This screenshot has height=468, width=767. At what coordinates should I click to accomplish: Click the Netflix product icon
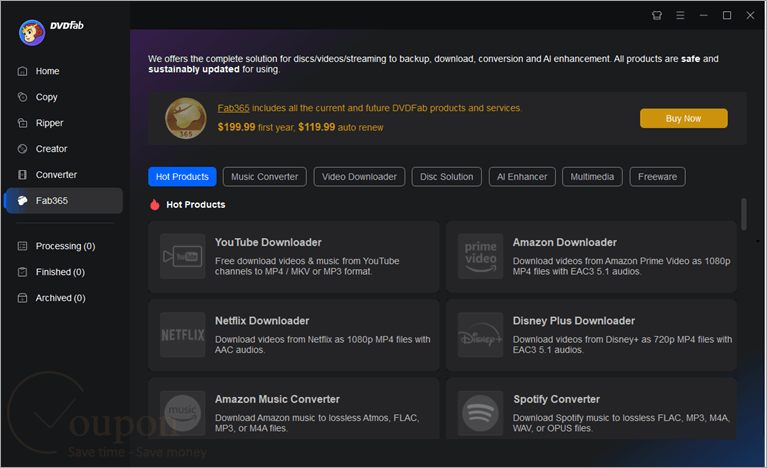pyautogui.click(x=182, y=334)
